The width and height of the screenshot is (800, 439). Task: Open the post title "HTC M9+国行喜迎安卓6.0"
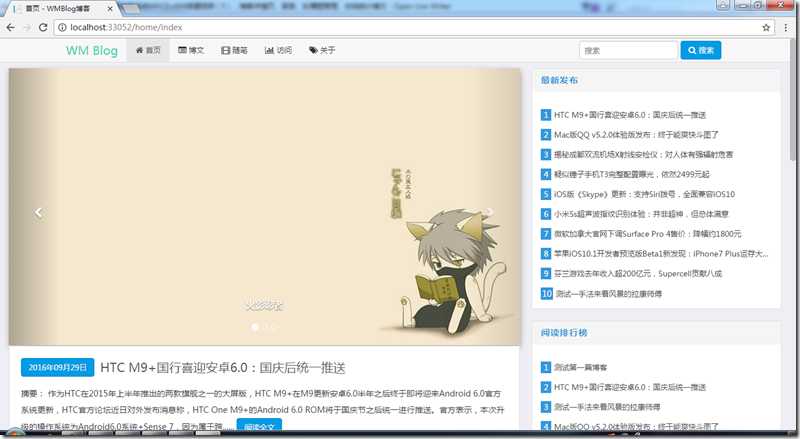(x=223, y=368)
